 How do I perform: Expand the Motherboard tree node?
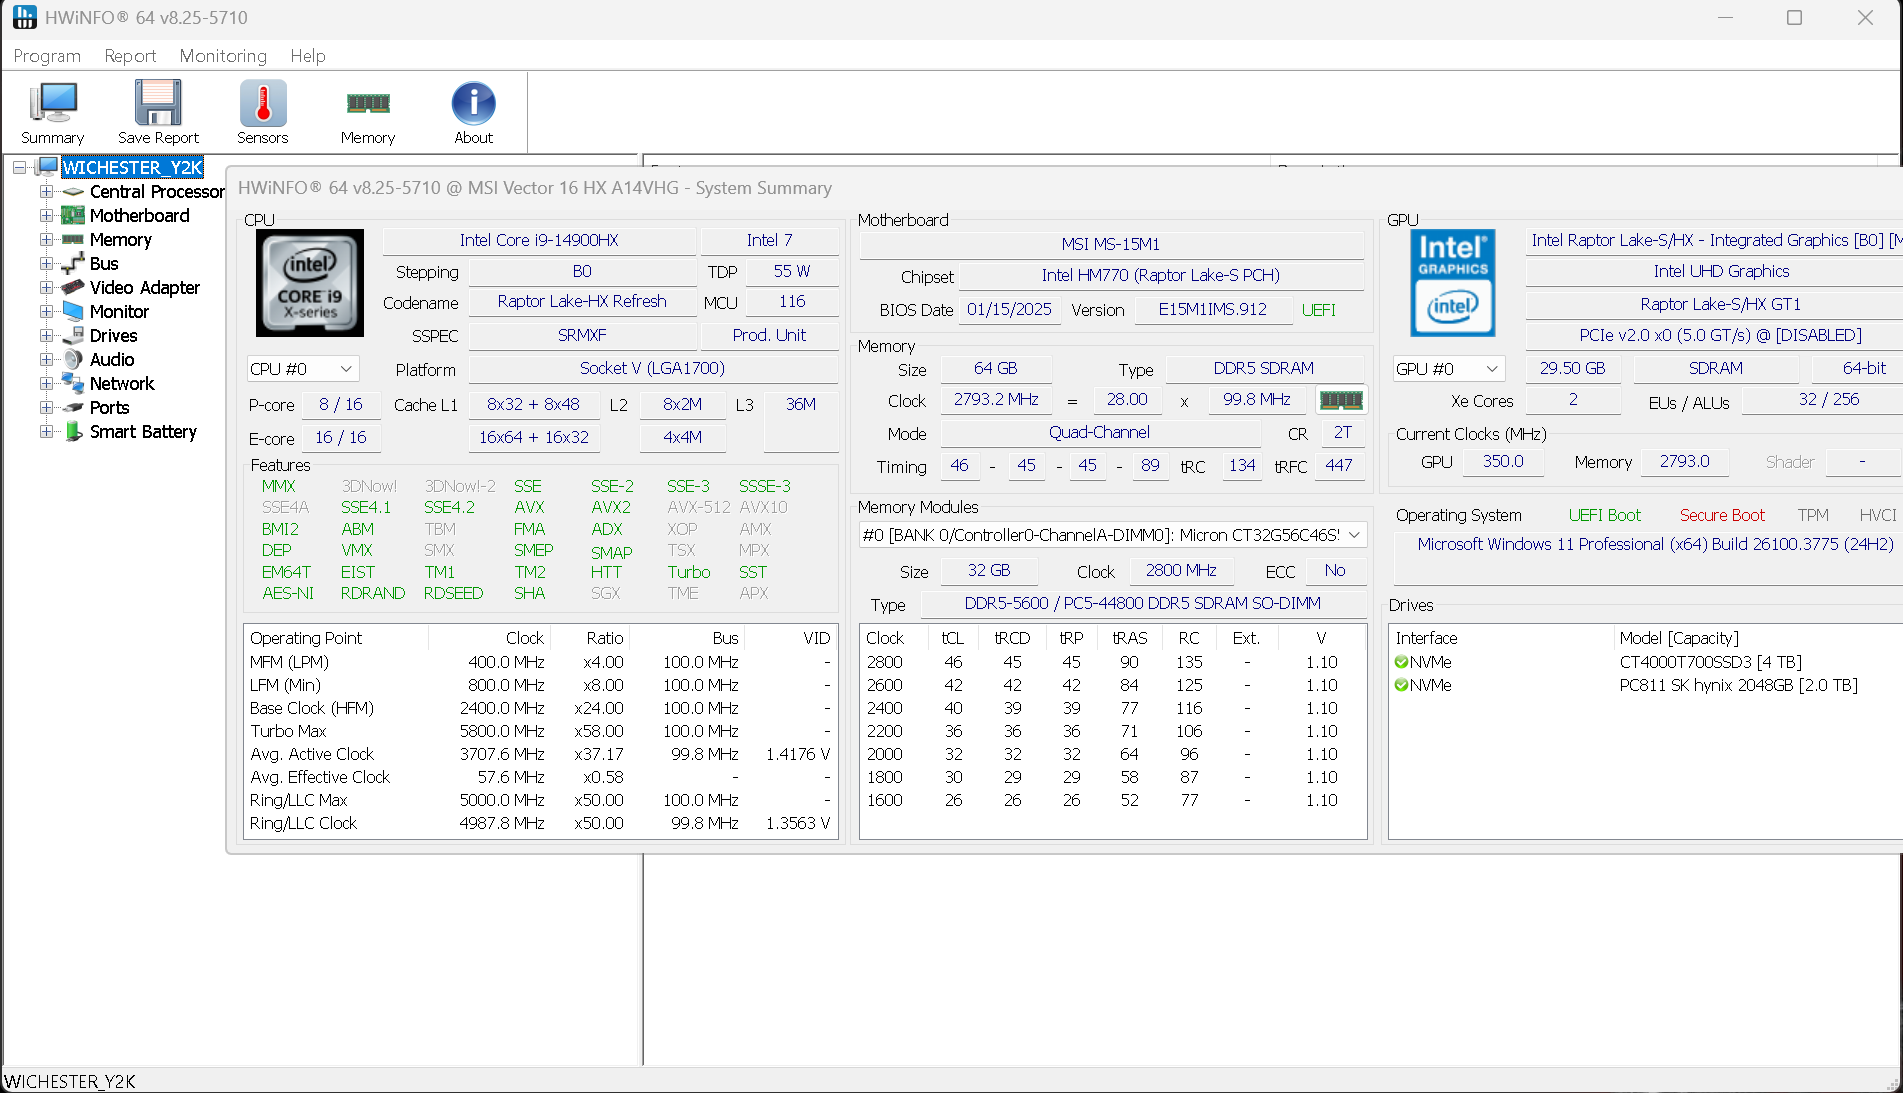pyautogui.click(x=46, y=216)
